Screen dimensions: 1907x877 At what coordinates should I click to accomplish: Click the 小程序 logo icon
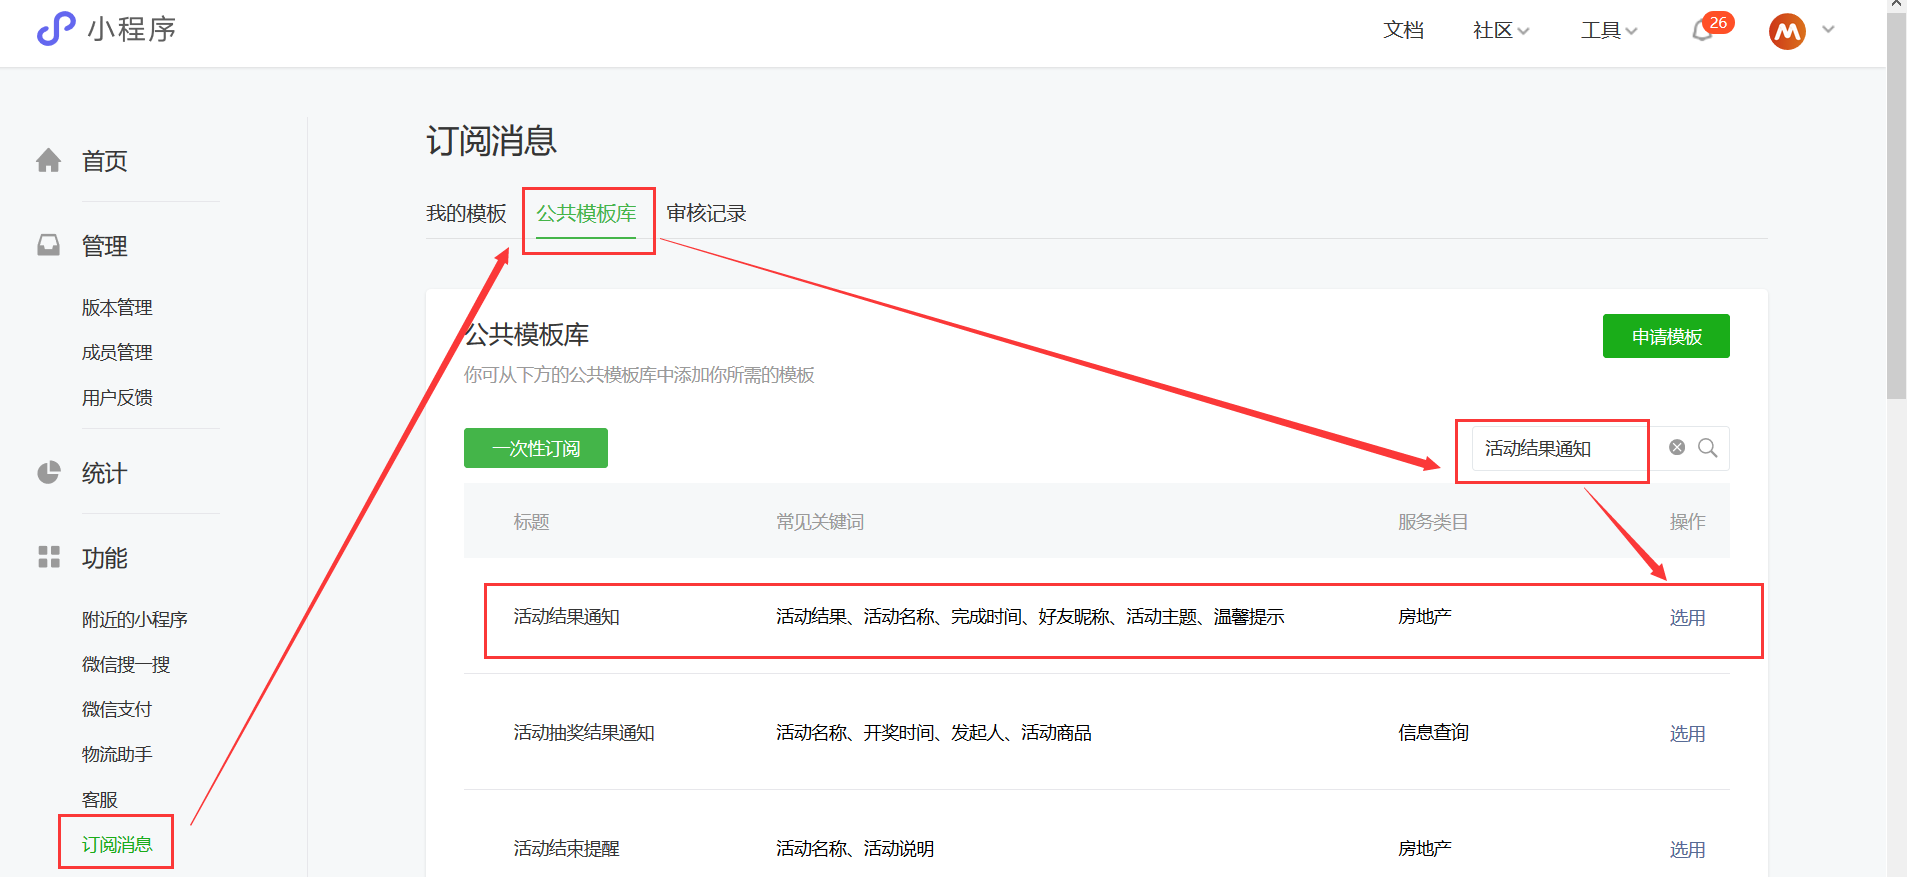pyautogui.click(x=56, y=29)
